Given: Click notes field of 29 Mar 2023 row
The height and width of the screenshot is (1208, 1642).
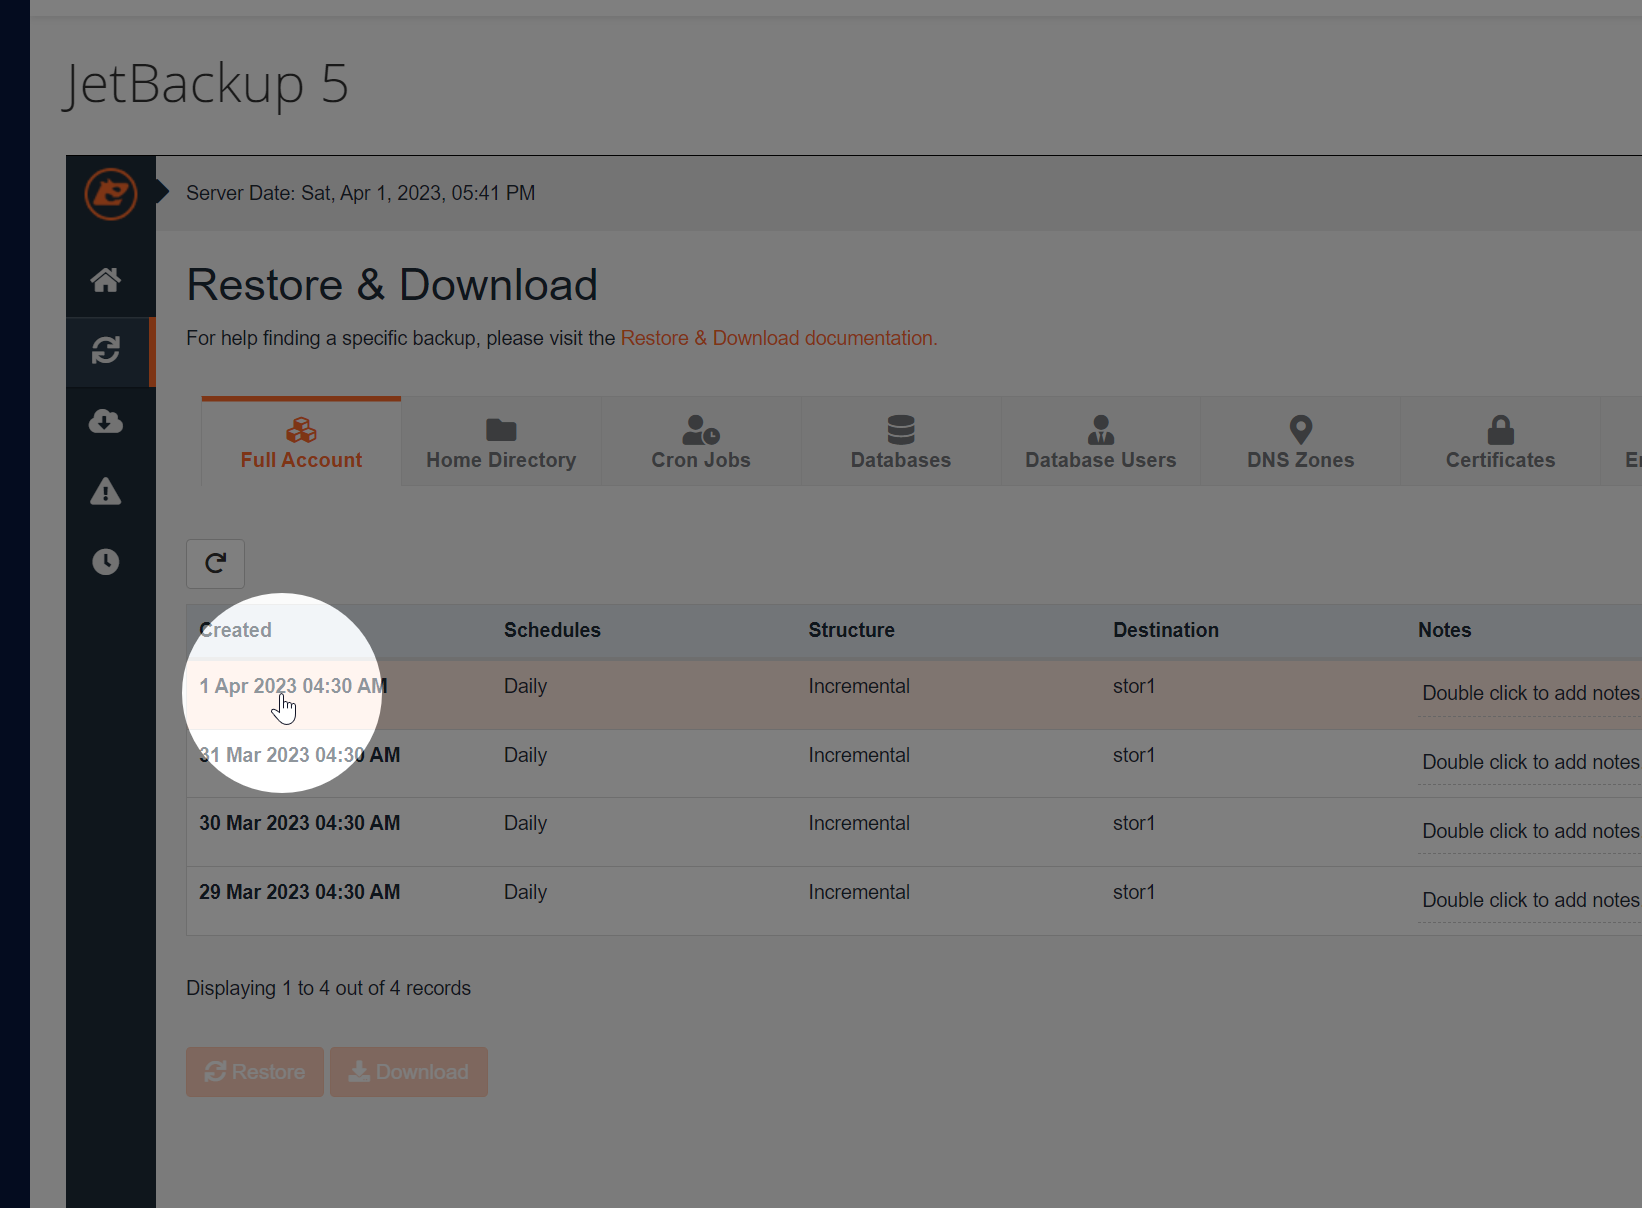Looking at the screenshot, I should point(1530,900).
